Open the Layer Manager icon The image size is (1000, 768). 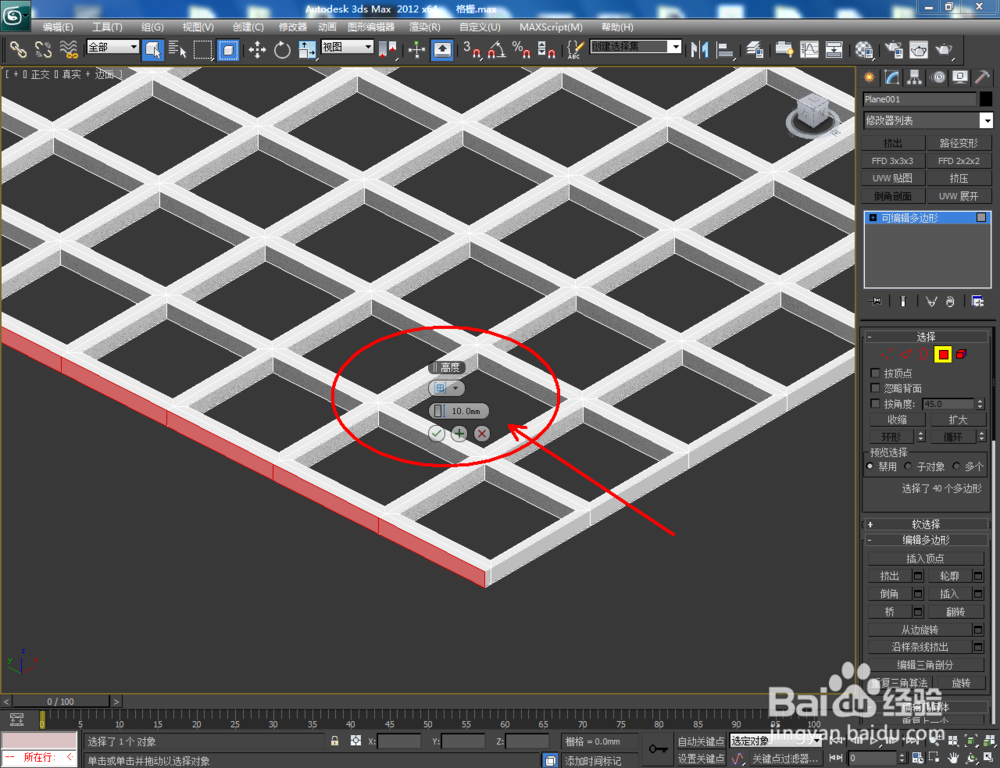[754, 49]
